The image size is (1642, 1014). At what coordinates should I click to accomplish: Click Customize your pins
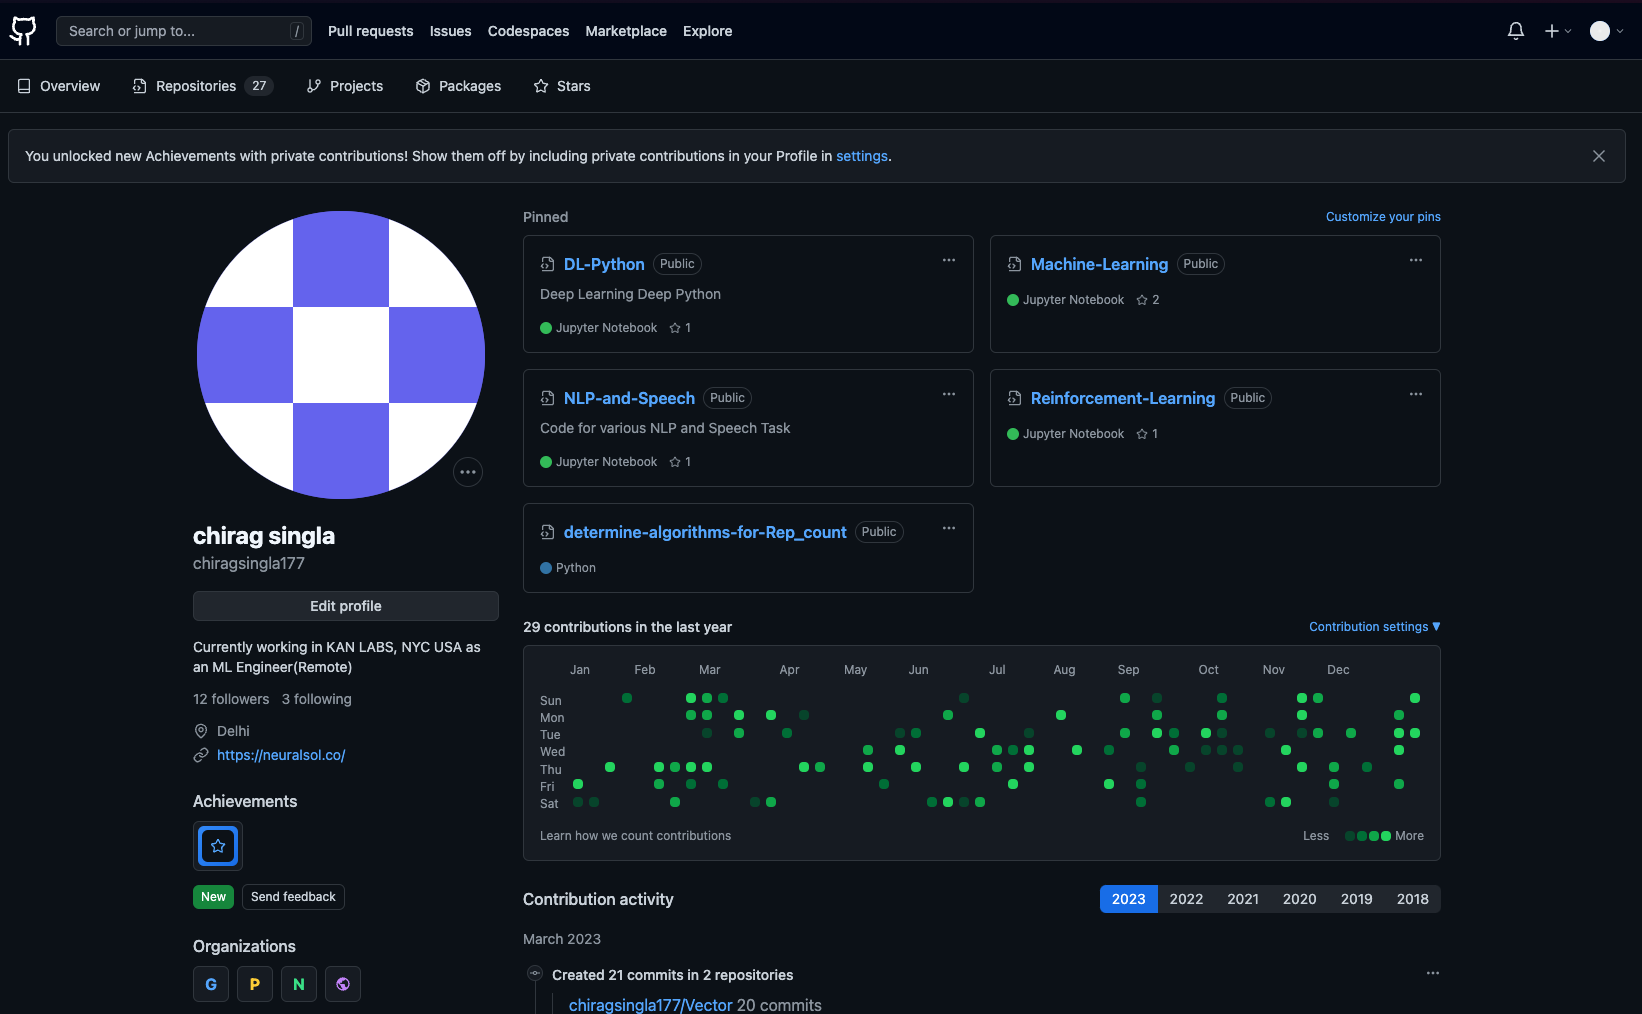tap(1383, 217)
